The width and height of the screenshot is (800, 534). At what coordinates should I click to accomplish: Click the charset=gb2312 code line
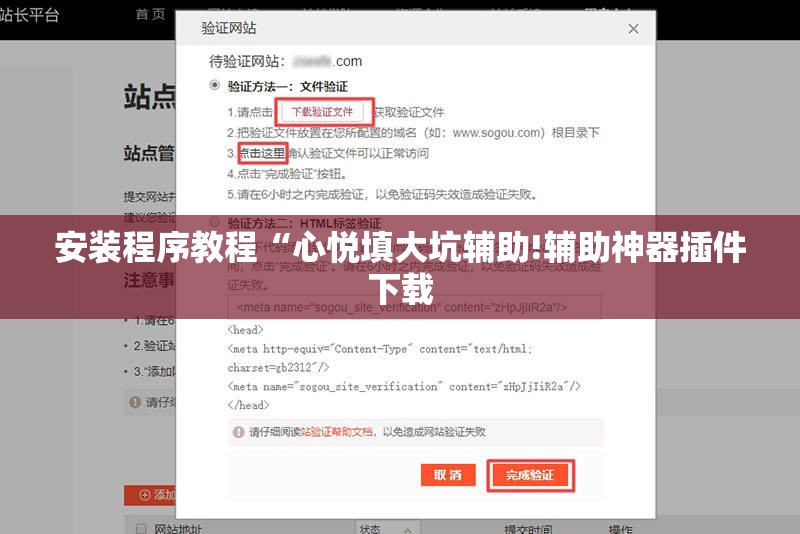278,367
